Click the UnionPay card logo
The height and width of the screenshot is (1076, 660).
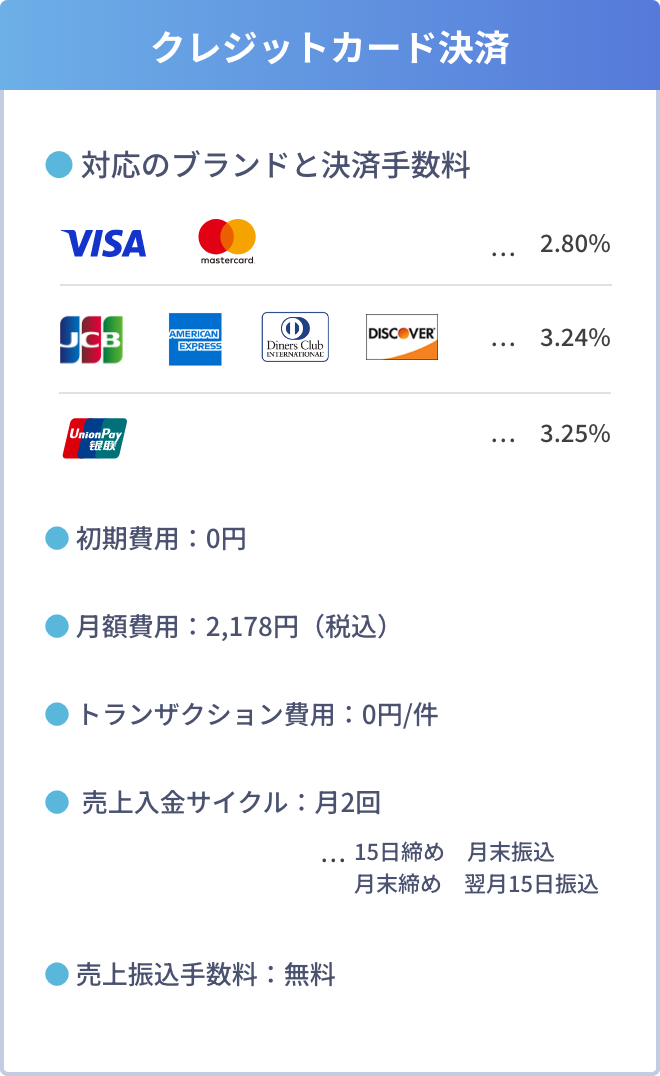95,438
